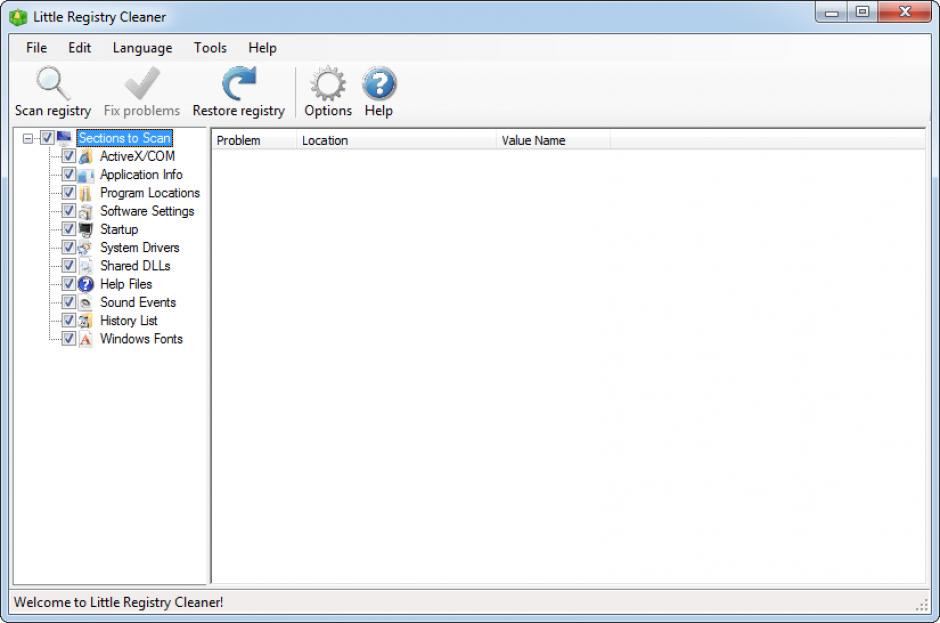
Task: Select the Sections to Scan label
Action: coord(125,138)
